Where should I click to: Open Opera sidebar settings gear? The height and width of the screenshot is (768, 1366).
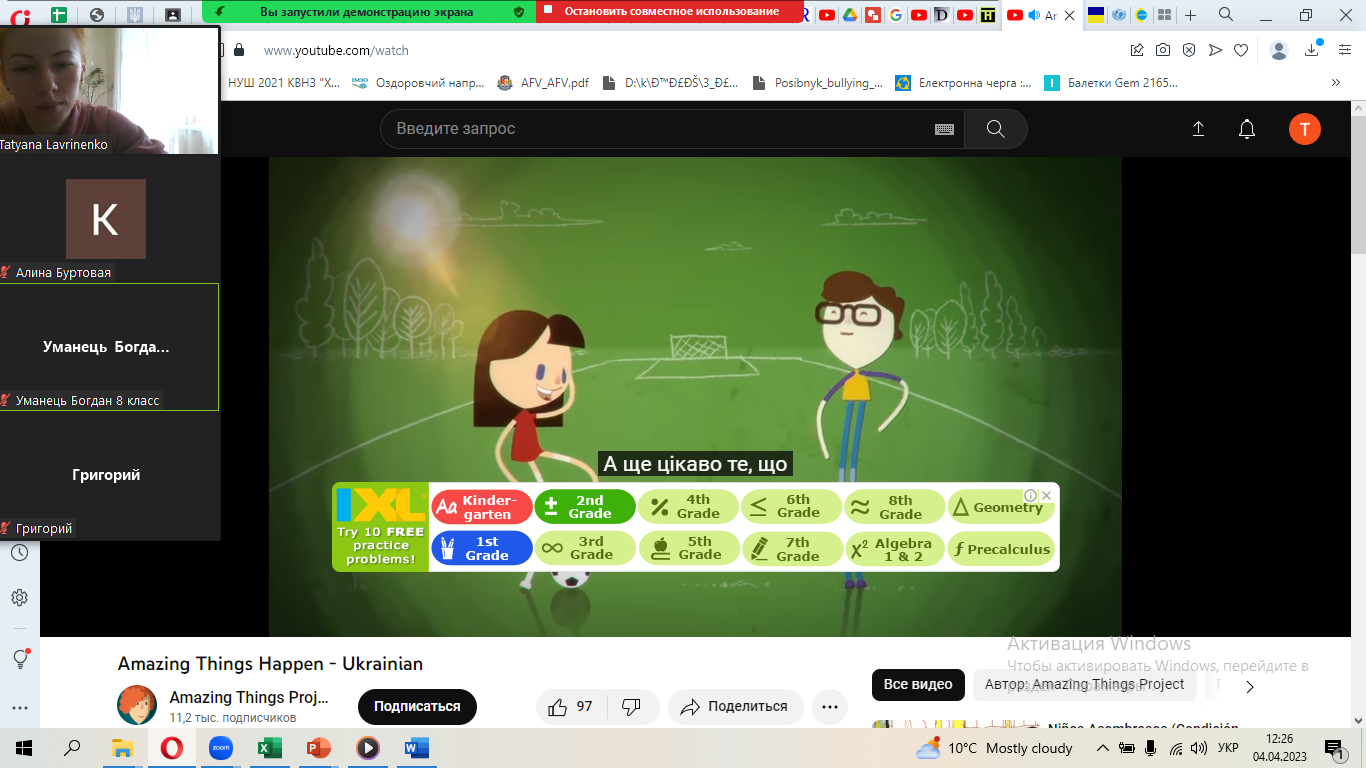click(19, 598)
